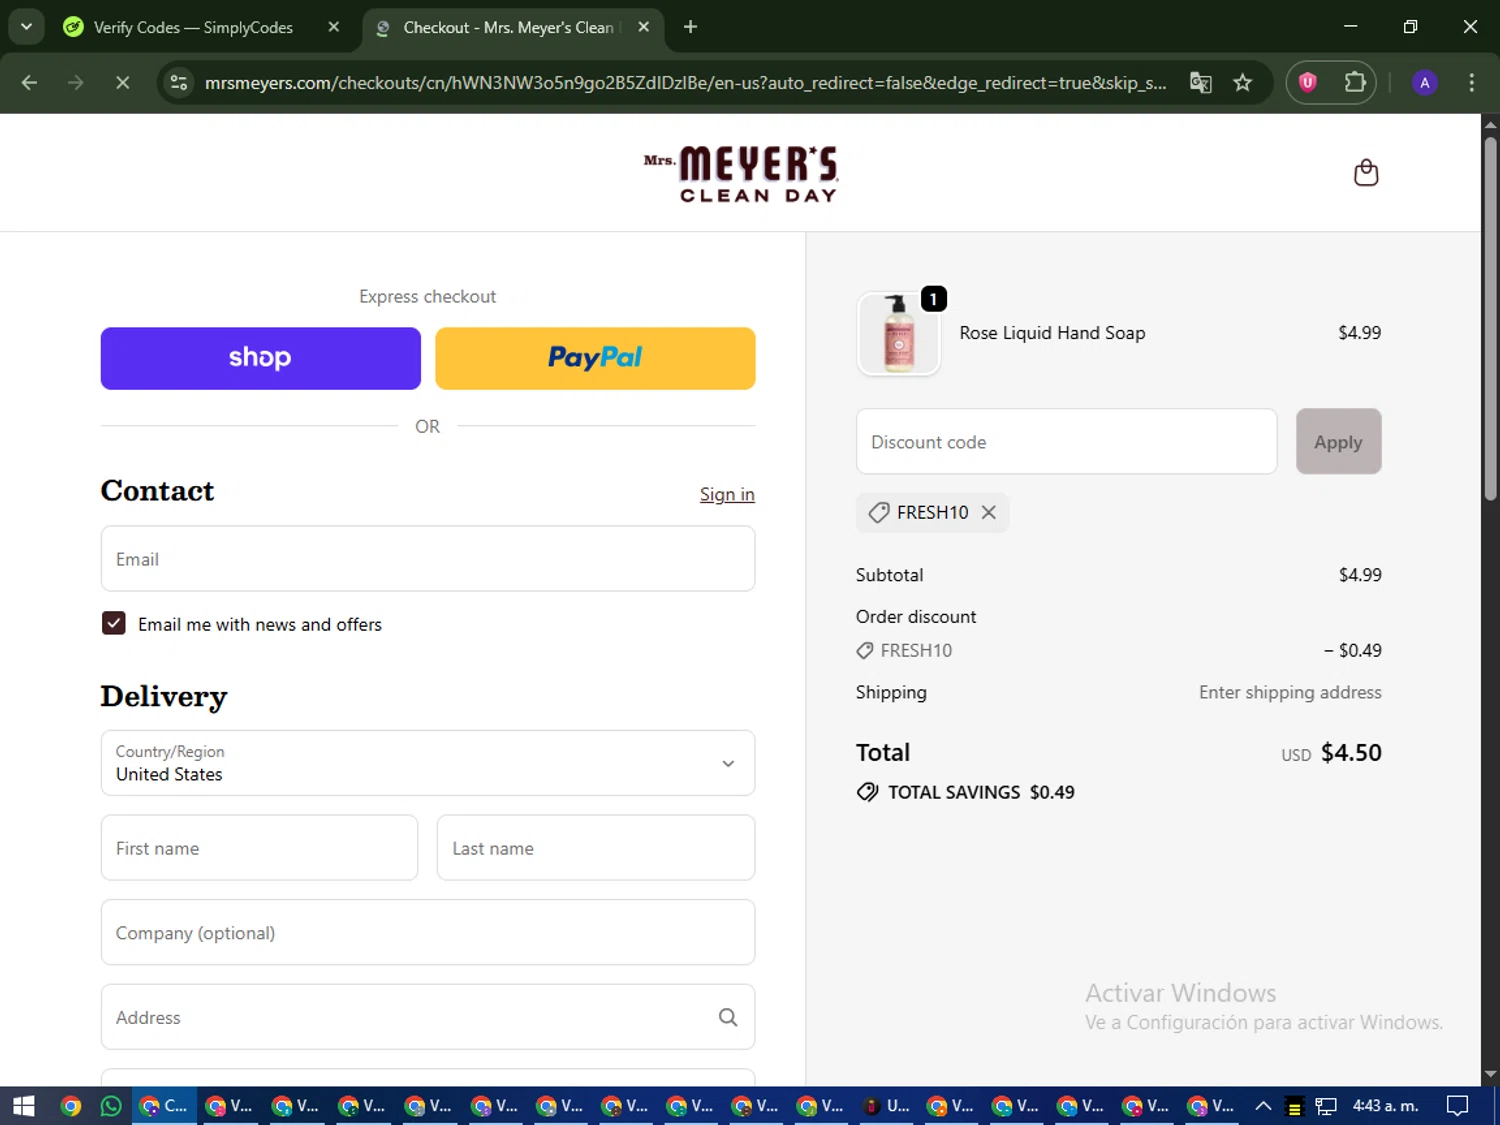Click the 4:43 a. m. clock
Image resolution: width=1500 pixels, height=1125 pixels.
(1385, 1106)
